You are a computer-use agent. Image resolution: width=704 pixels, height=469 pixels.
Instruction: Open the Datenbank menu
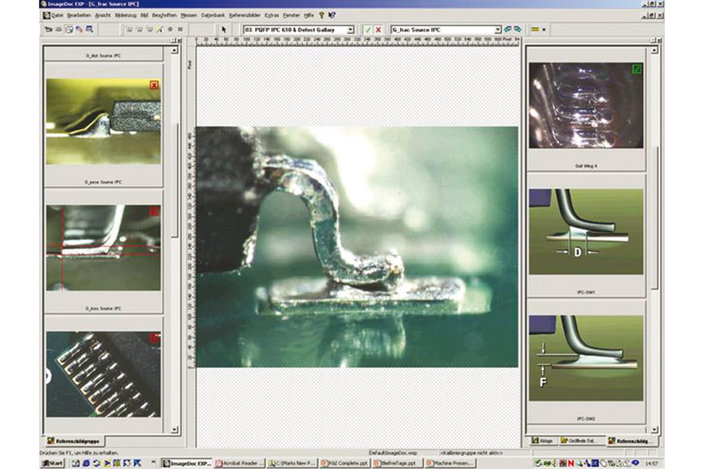tap(213, 15)
